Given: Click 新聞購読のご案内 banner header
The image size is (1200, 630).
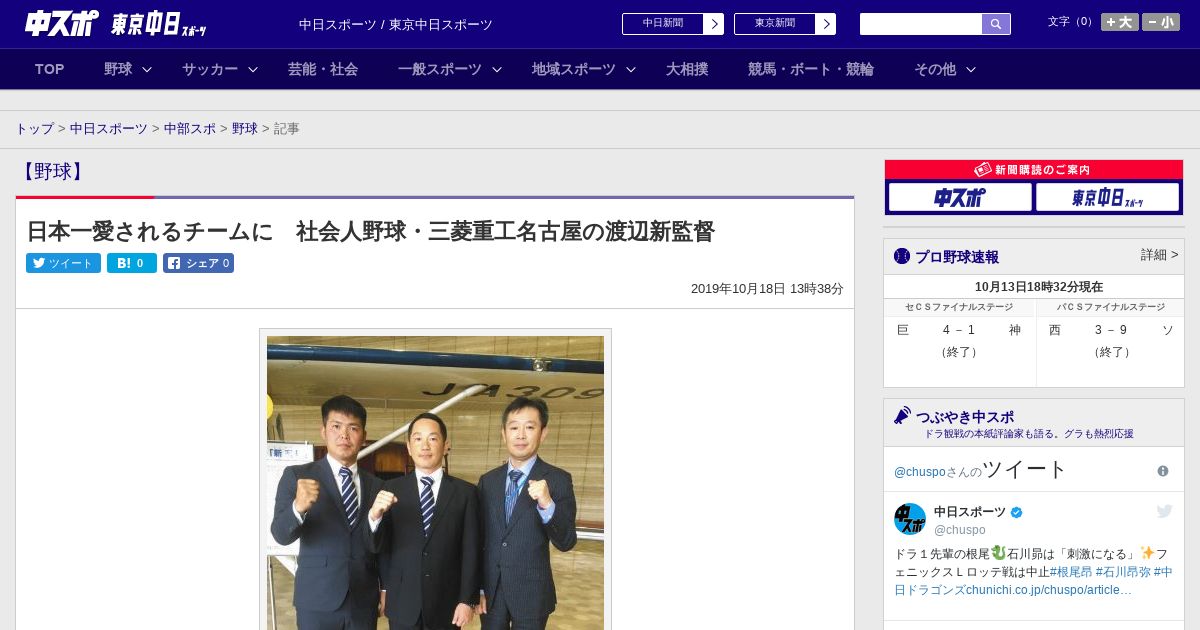Looking at the screenshot, I should click(x=1034, y=170).
